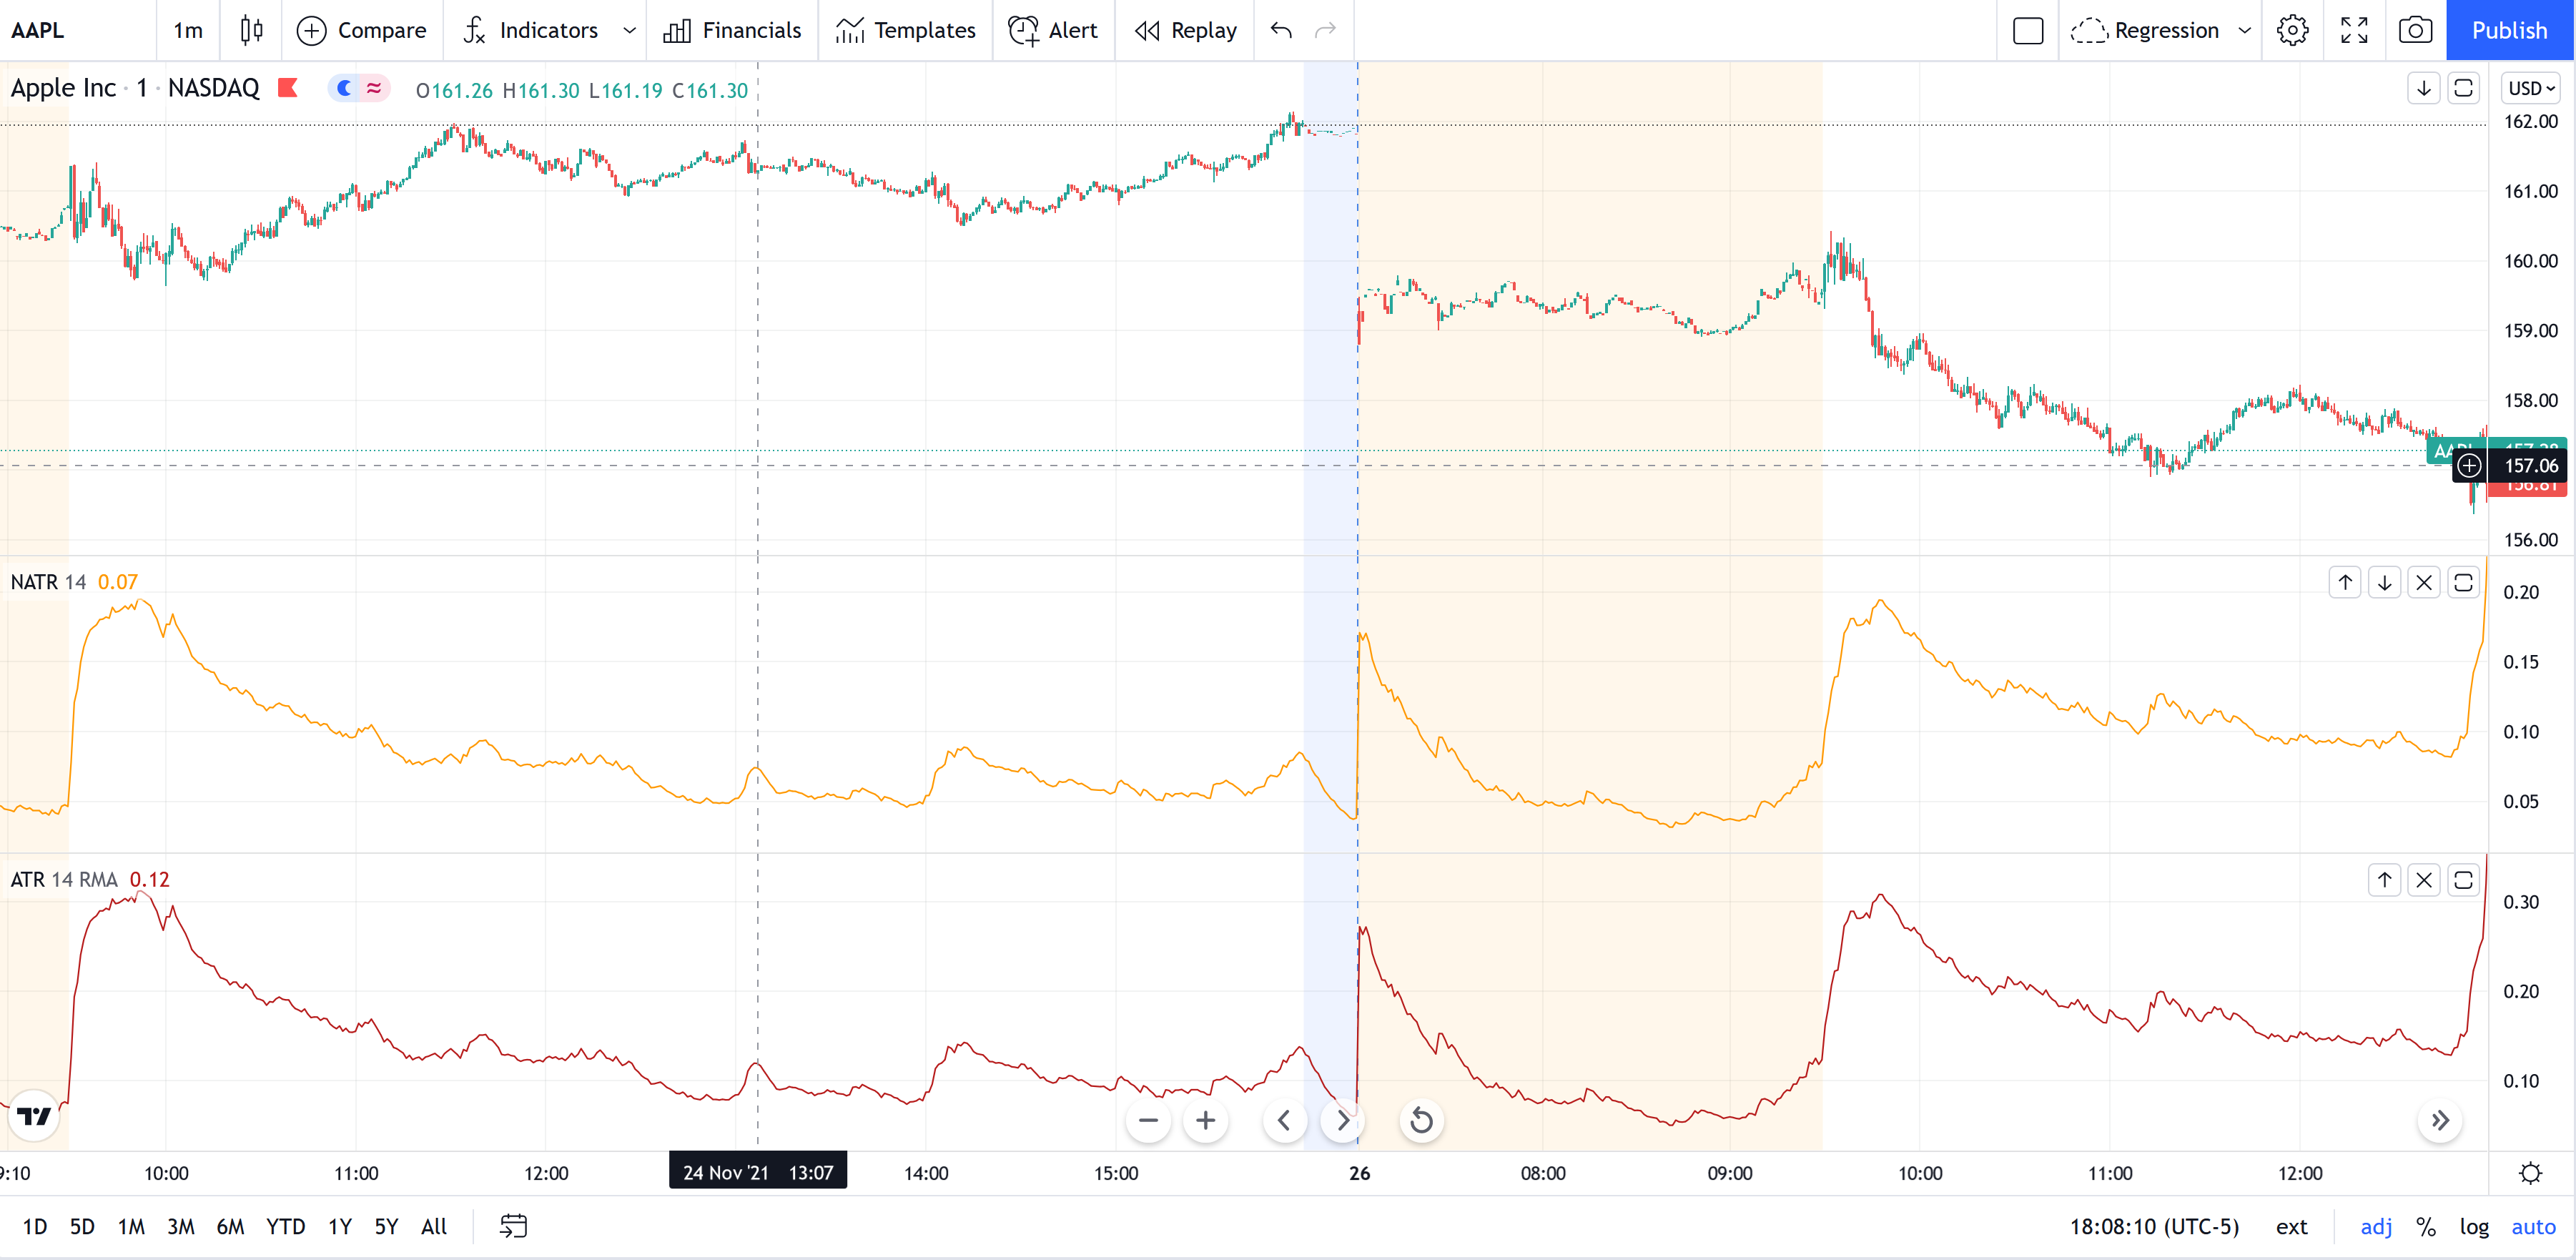
Task: Zoom out the chart with minus button
Action: pyautogui.click(x=1148, y=1121)
